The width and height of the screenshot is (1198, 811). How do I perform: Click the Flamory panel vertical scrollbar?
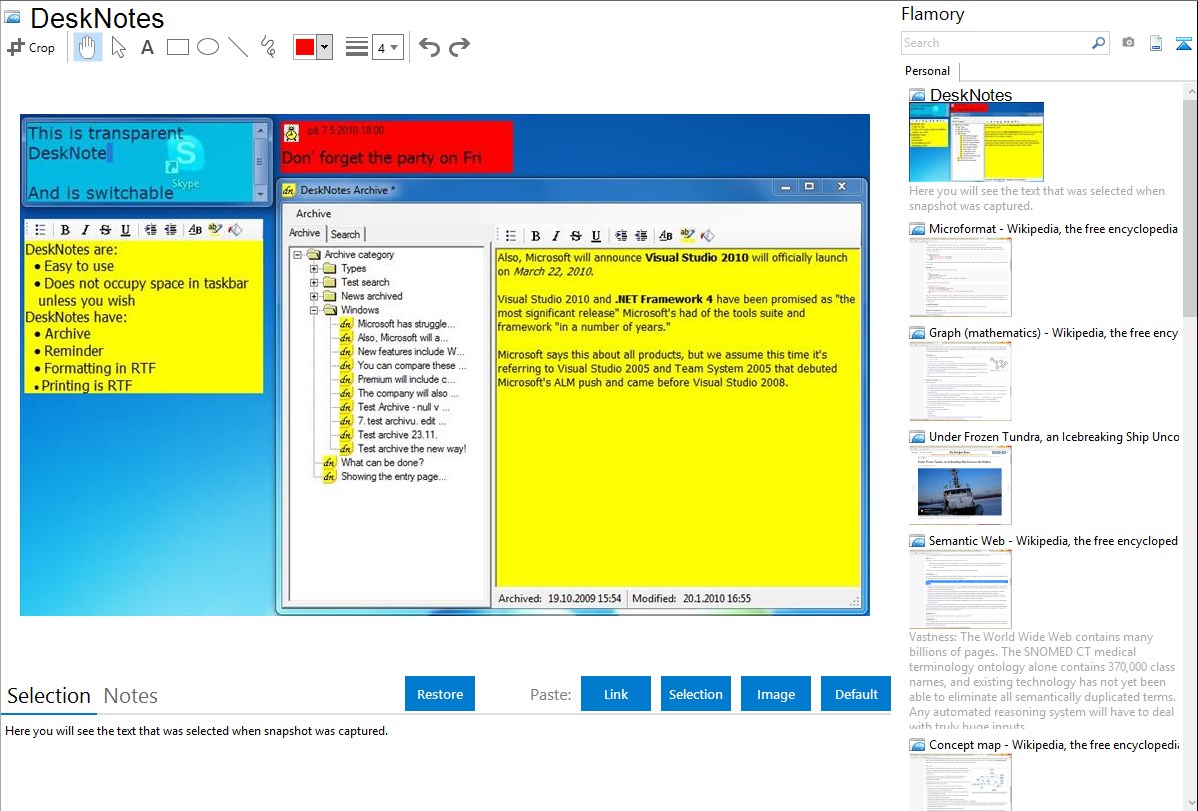click(x=1190, y=206)
